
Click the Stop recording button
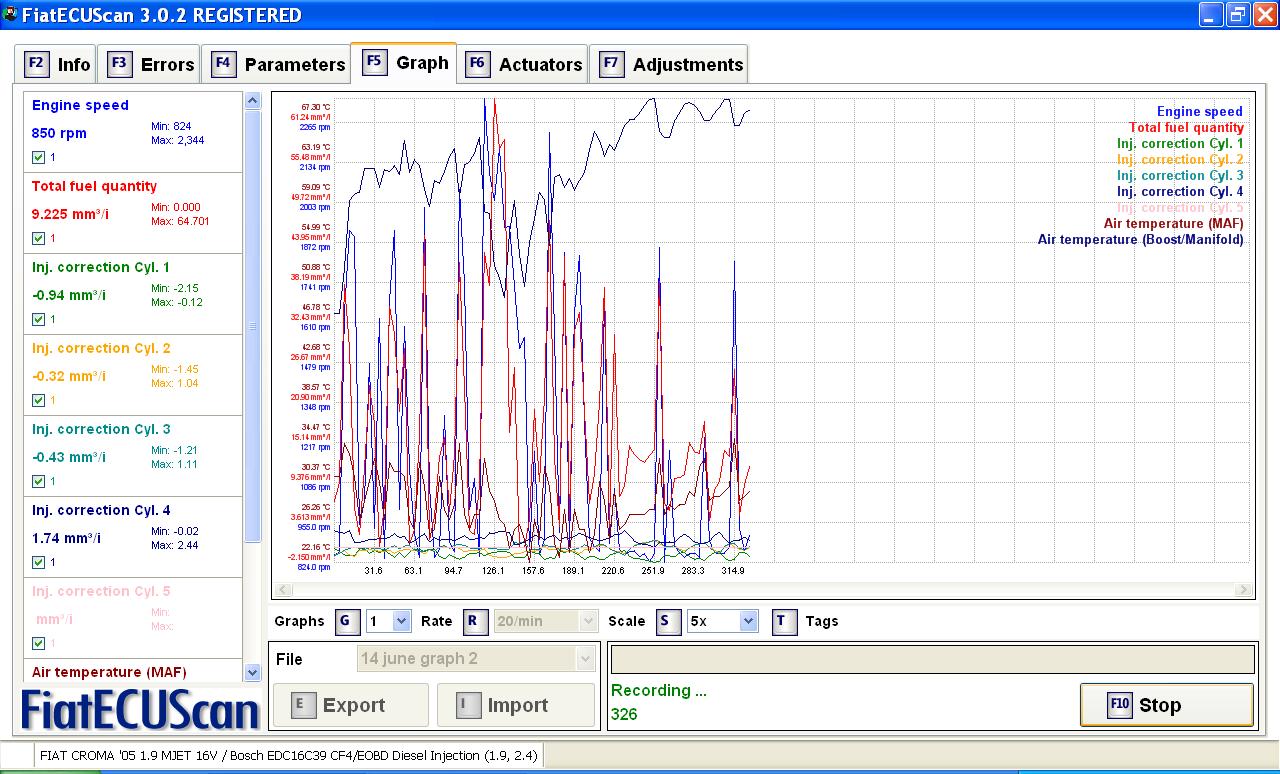(1166, 705)
